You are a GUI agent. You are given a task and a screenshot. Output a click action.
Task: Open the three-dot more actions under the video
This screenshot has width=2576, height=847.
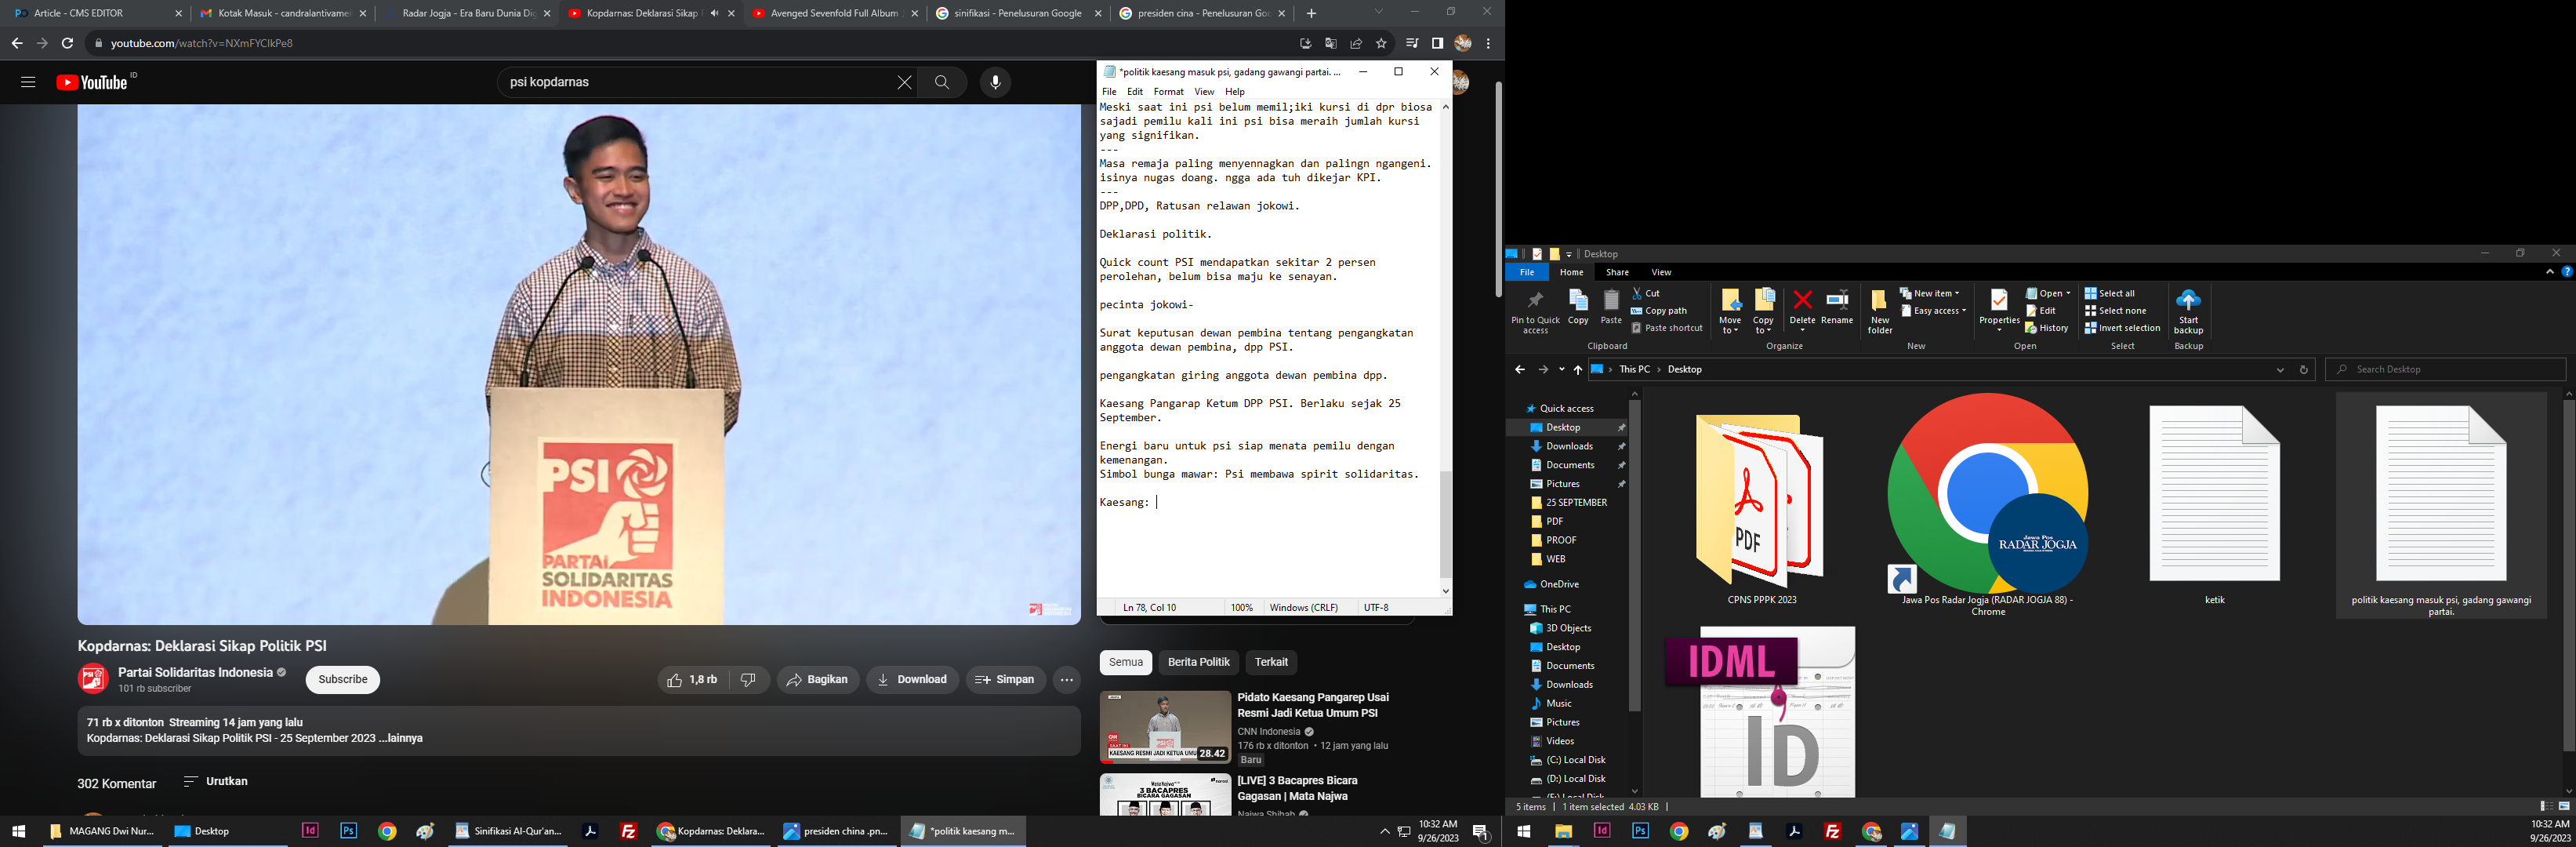[1067, 680]
